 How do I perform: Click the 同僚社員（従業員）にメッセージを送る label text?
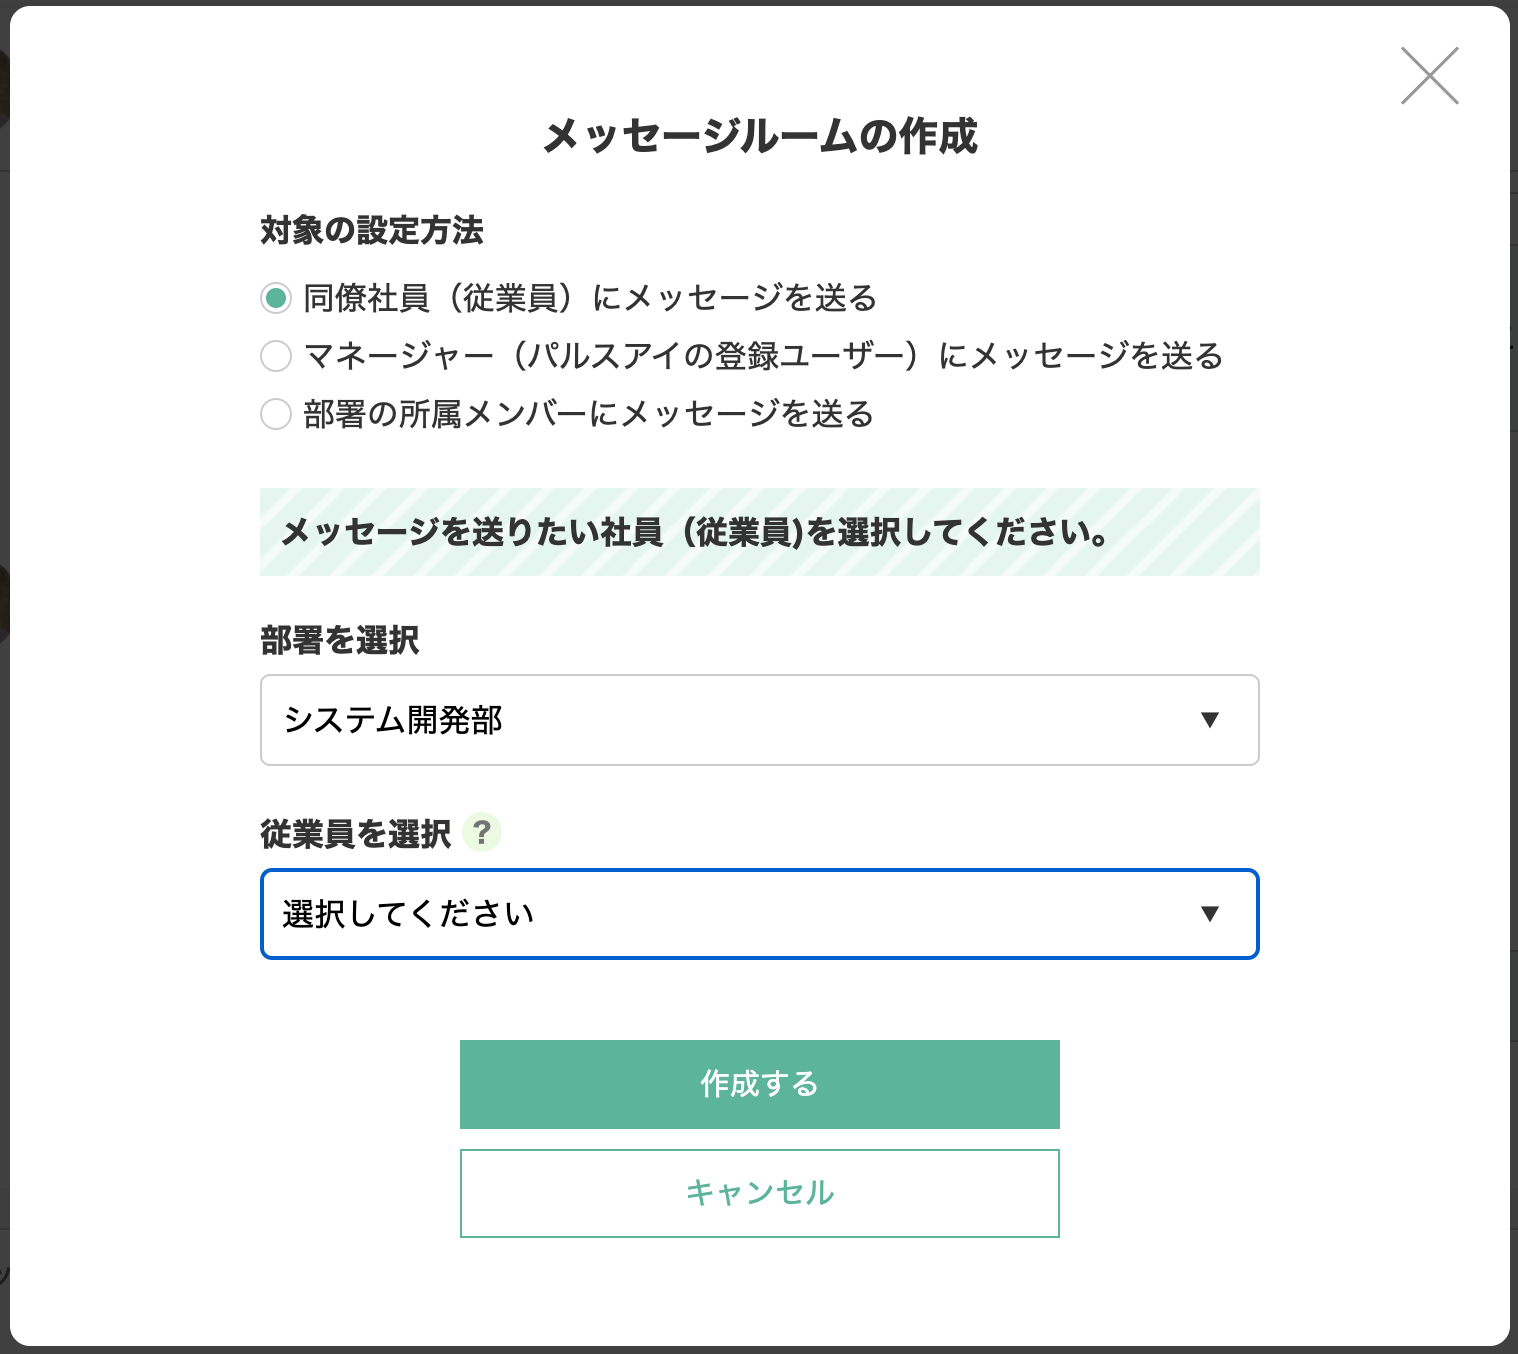(x=590, y=298)
